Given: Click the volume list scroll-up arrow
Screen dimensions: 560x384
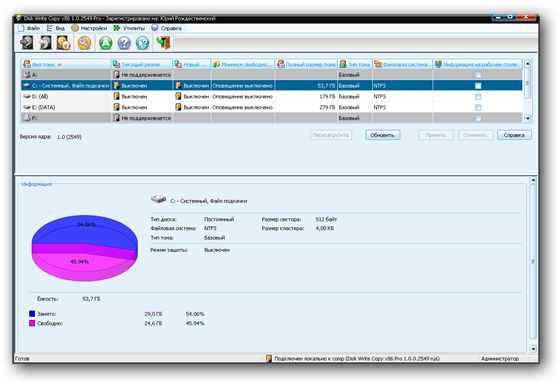Looking at the screenshot, I should [528, 64].
